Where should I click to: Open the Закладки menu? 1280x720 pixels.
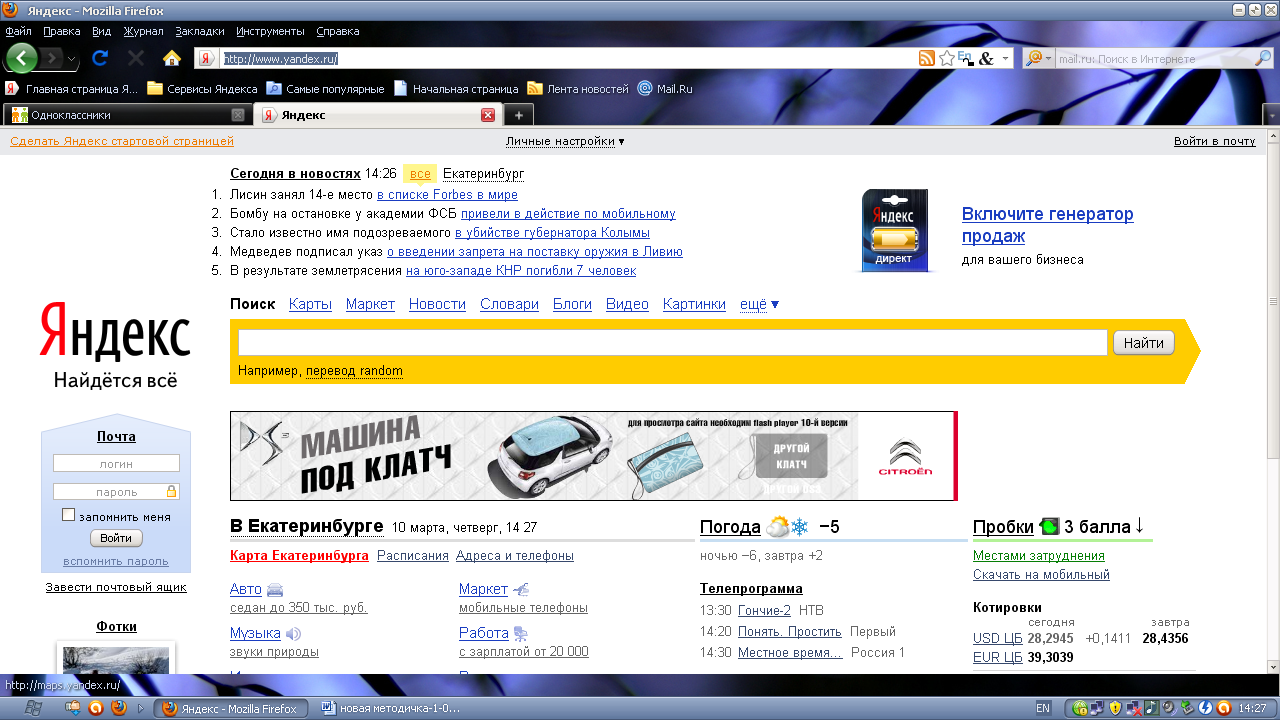pyautogui.click(x=200, y=31)
